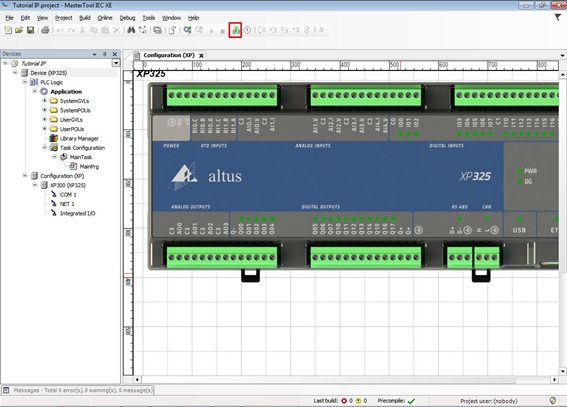Open the Tools menu
567x407 pixels.
point(149,18)
